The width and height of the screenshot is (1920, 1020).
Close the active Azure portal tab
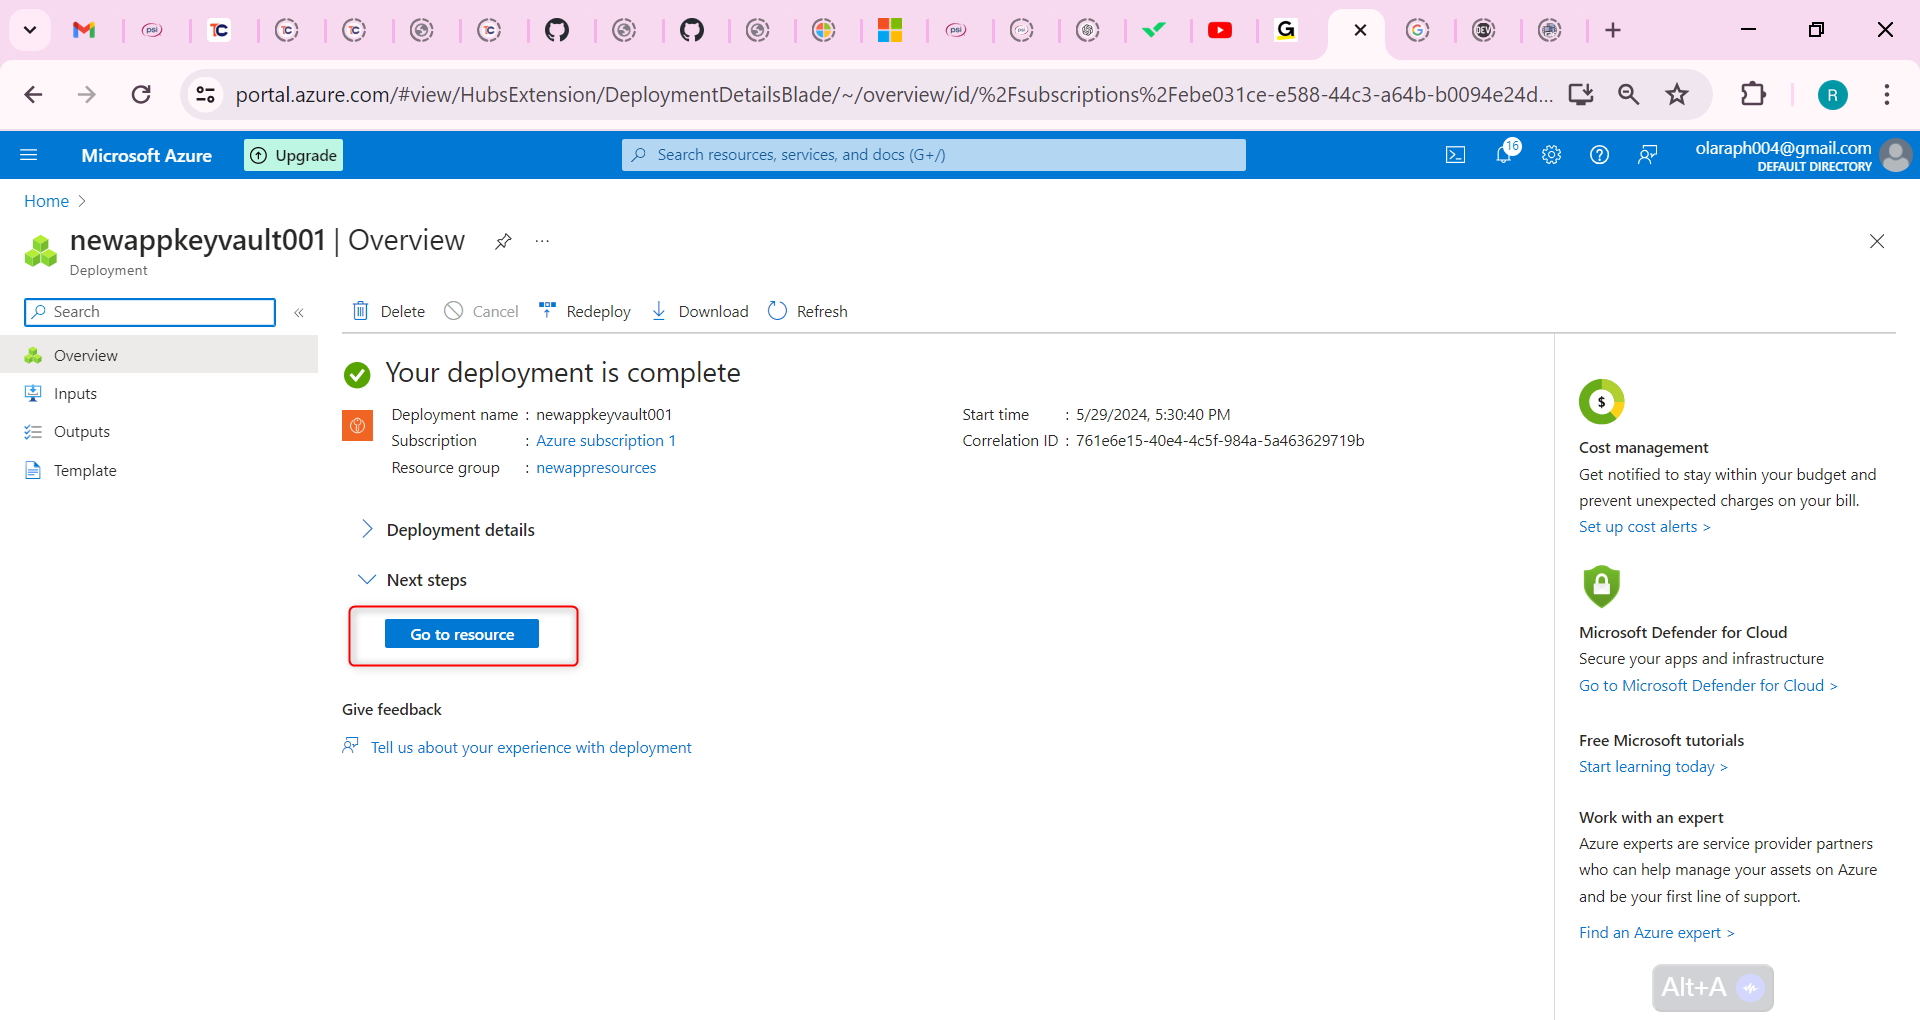pos(1360,30)
